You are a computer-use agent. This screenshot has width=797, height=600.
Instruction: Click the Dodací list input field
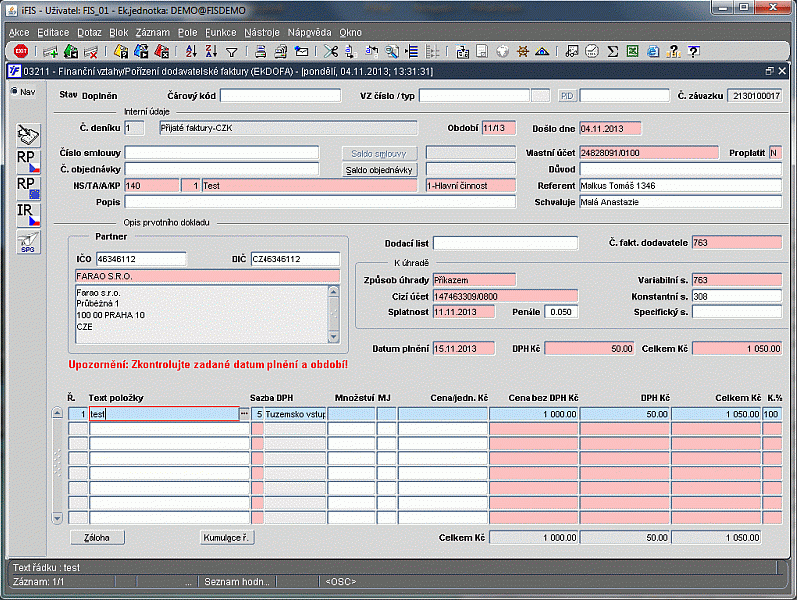click(x=505, y=243)
